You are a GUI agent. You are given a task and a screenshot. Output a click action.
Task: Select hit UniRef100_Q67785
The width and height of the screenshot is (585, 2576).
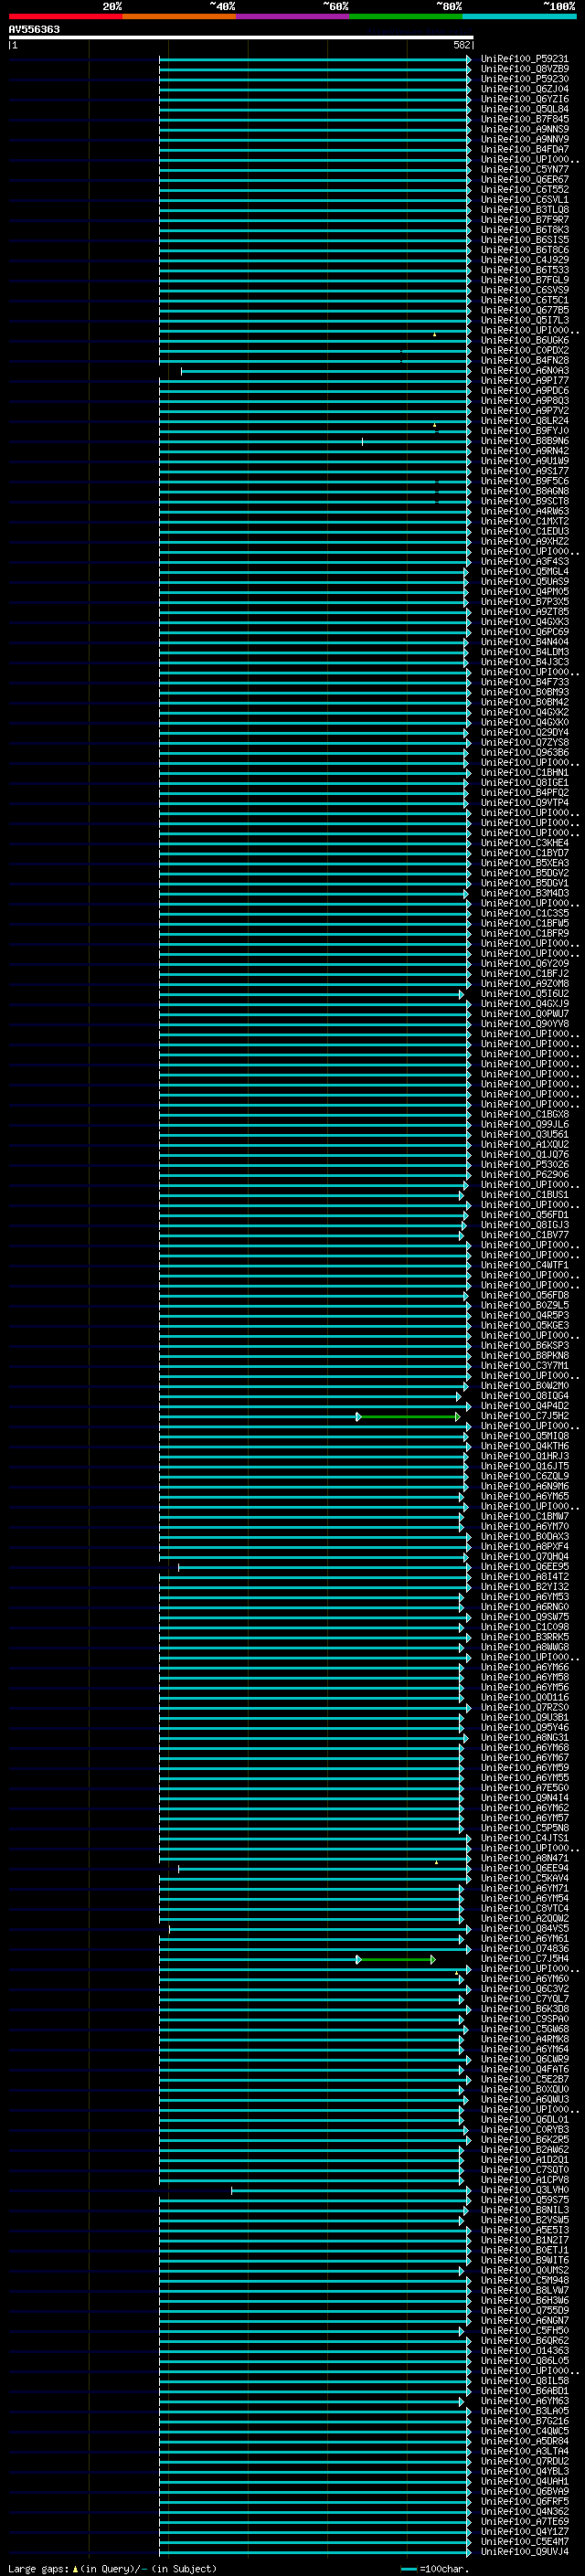click(x=524, y=310)
